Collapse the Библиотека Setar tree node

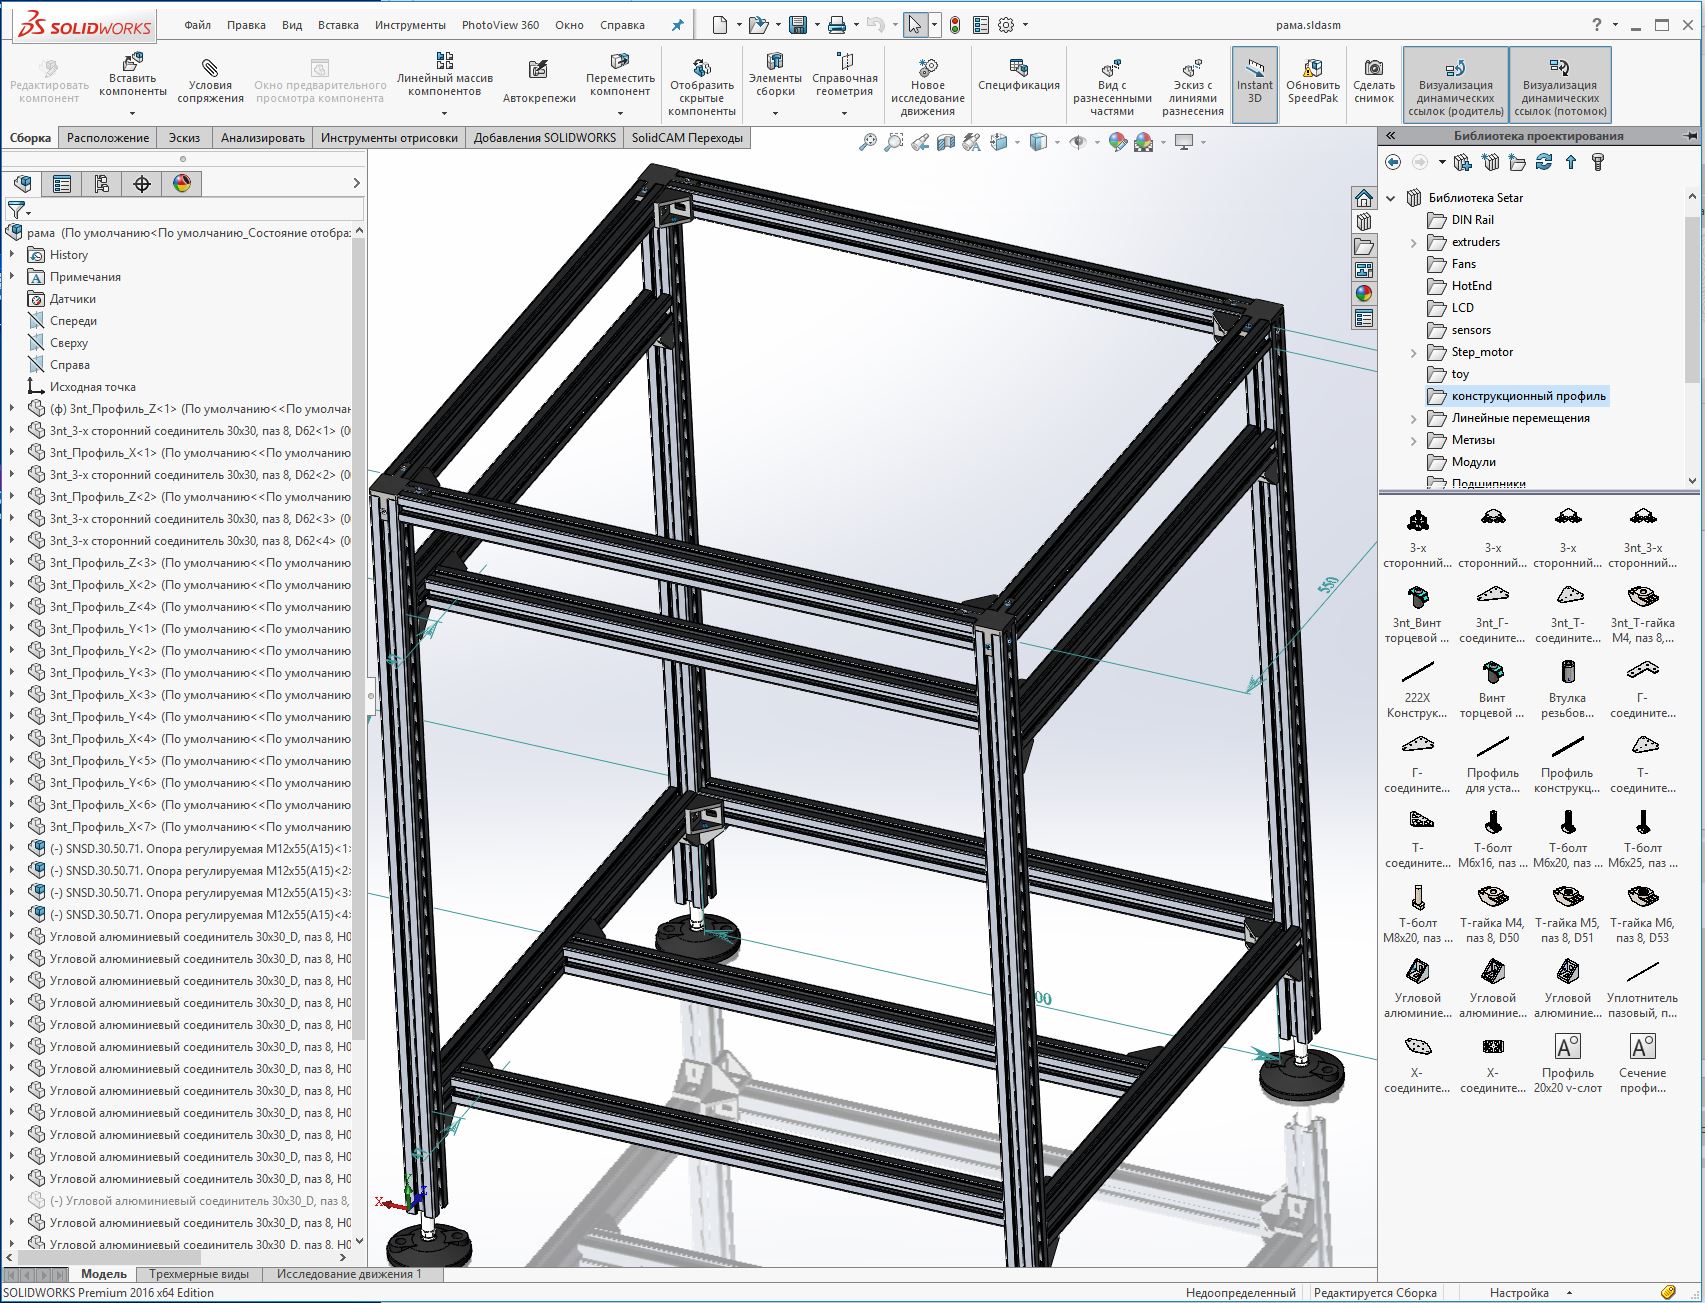click(x=1391, y=198)
